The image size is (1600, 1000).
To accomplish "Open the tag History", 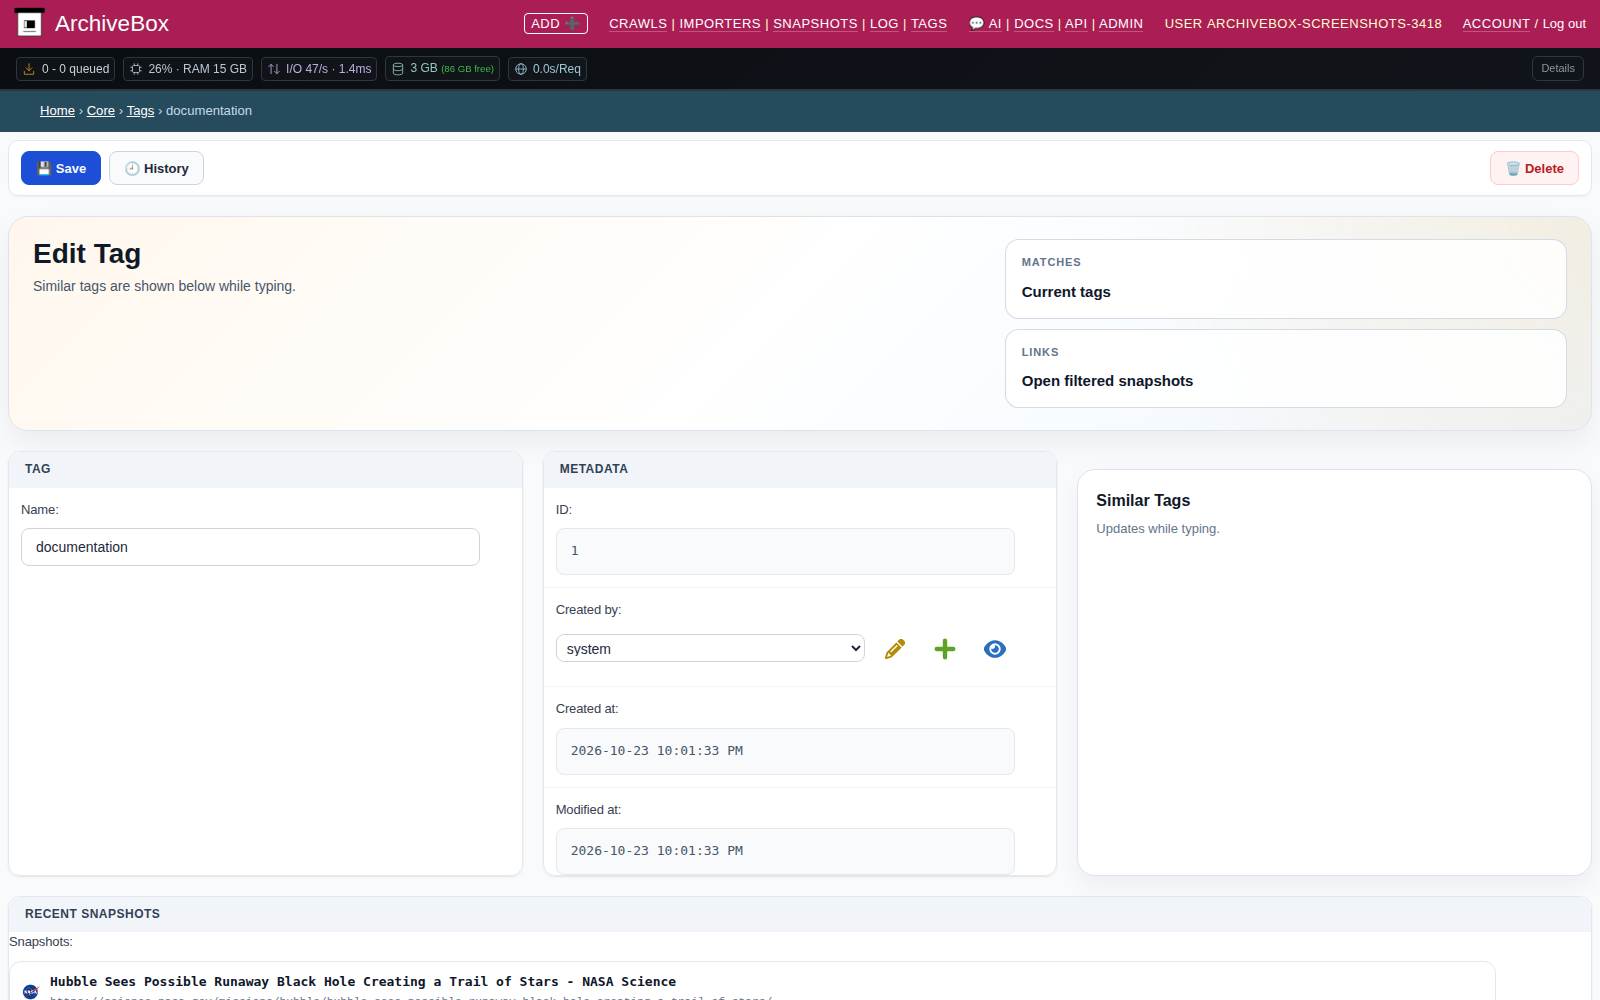I will click(x=156, y=168).
